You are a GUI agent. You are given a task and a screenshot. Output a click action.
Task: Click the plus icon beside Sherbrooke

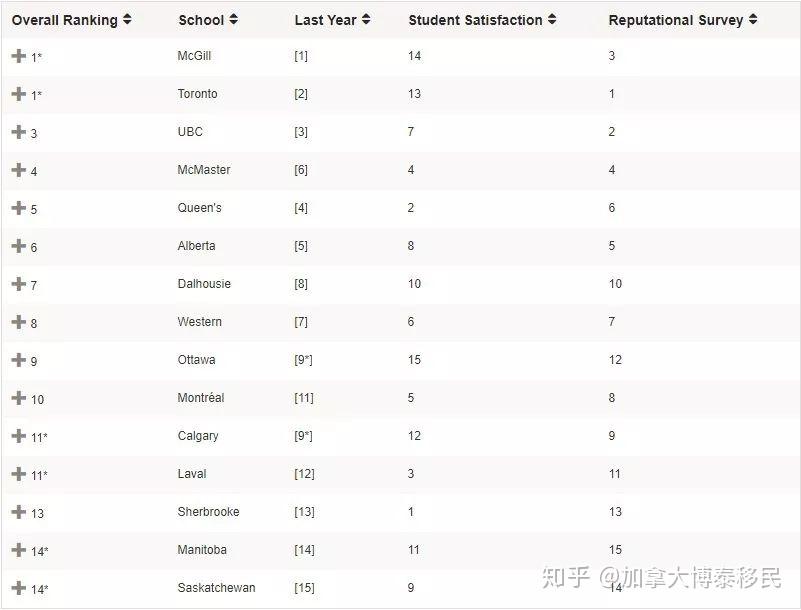click(x=18, y=512)
